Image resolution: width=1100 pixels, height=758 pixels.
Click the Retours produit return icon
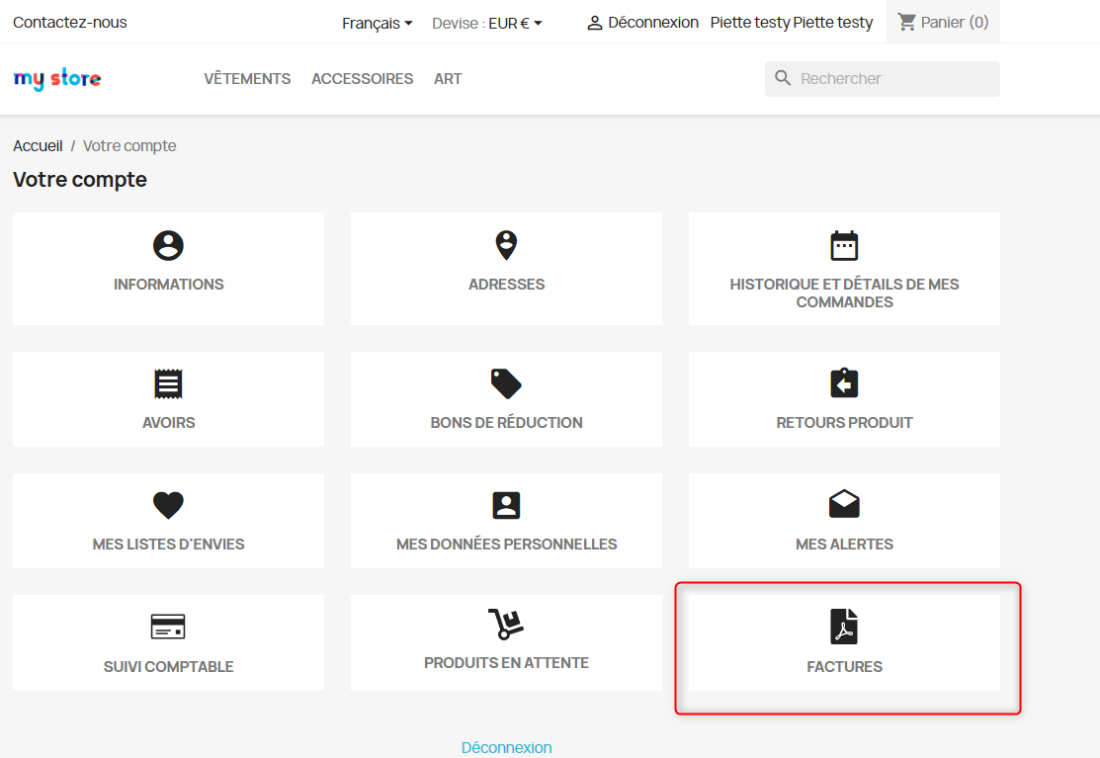coord(844,383)
